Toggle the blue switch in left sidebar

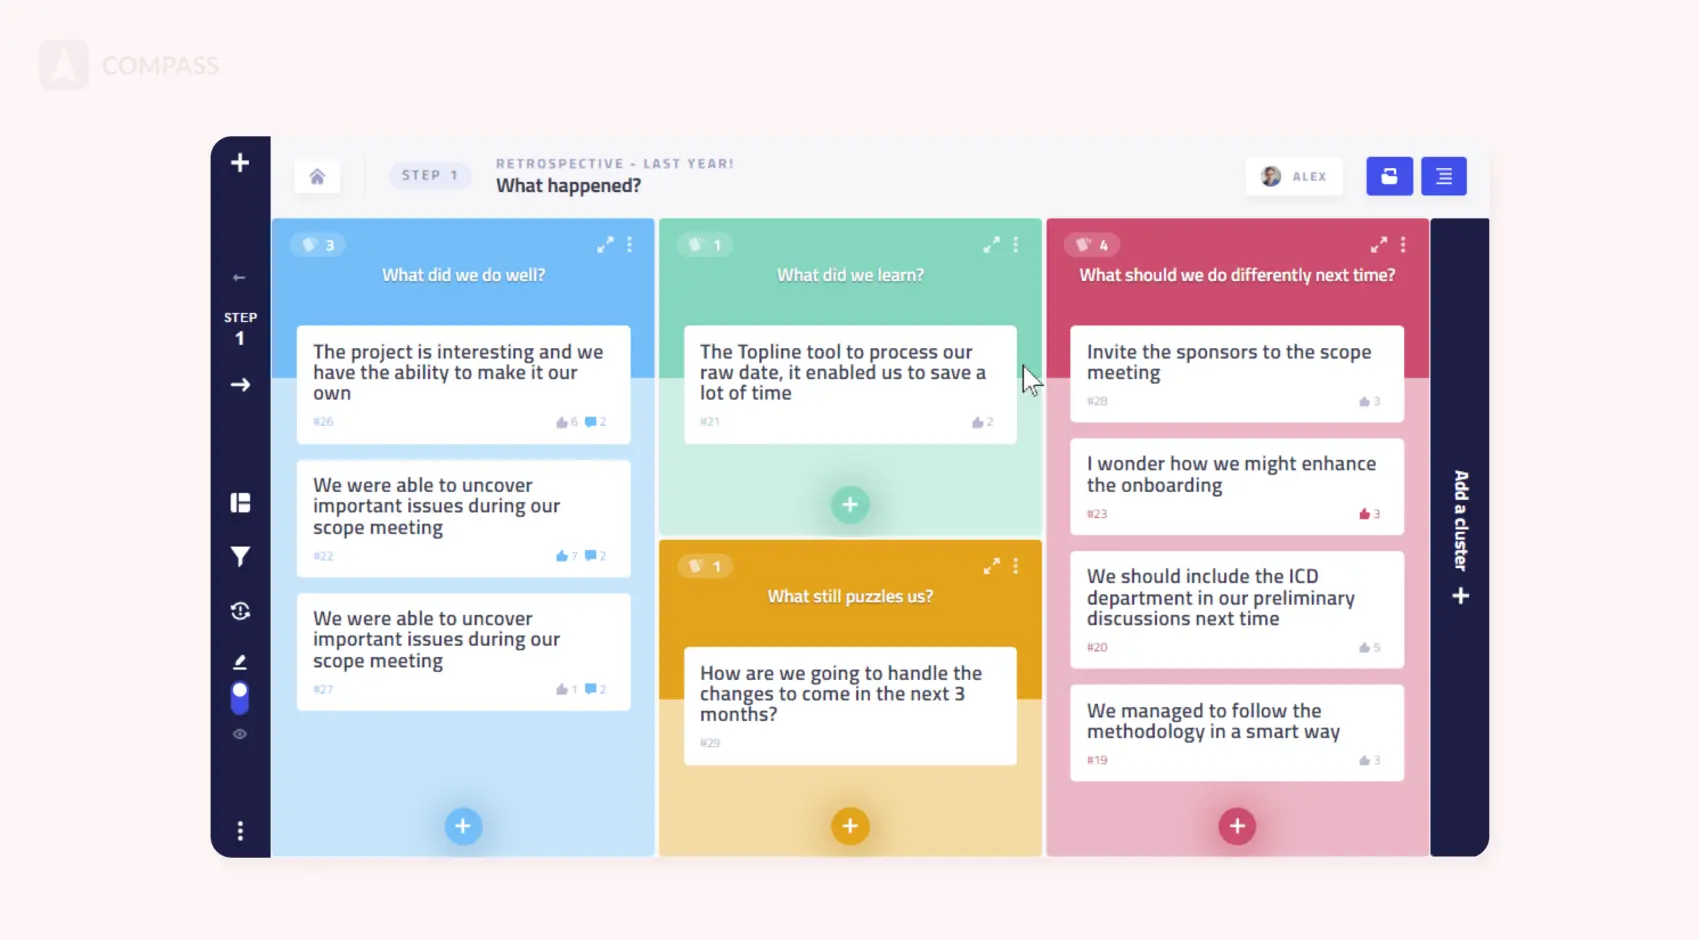240,697
